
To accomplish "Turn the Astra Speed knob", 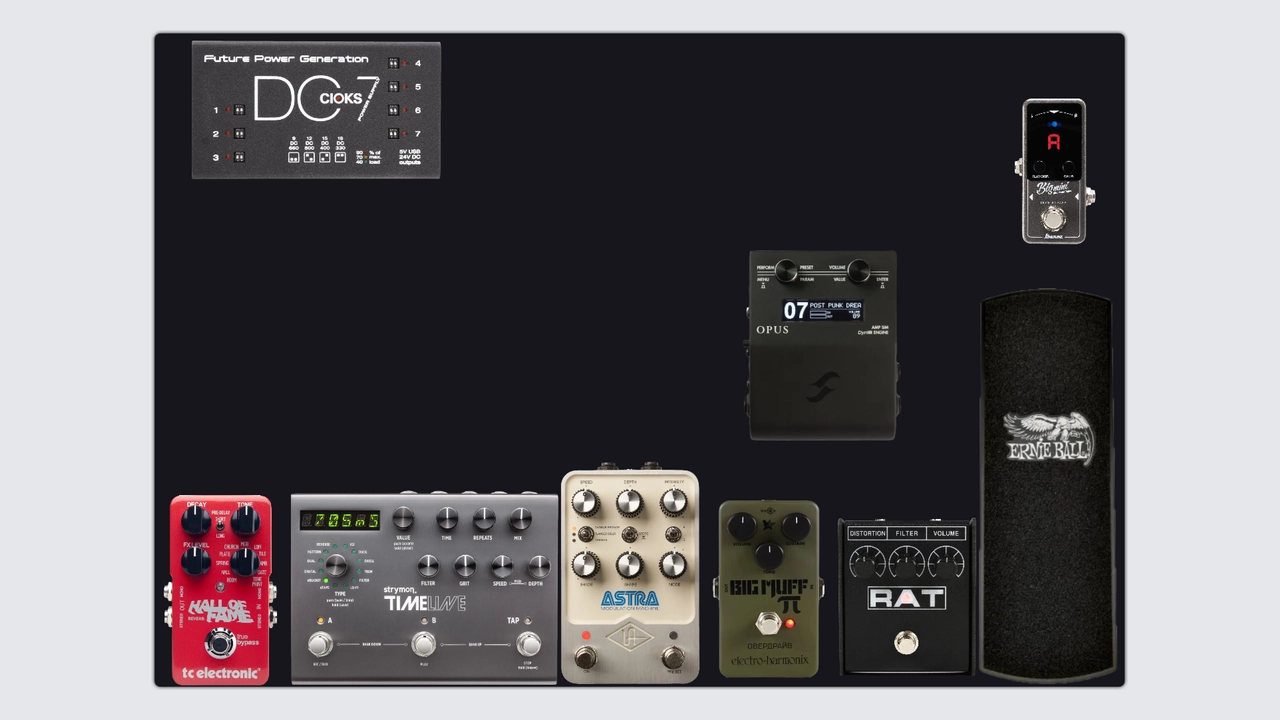I will 585,501.
